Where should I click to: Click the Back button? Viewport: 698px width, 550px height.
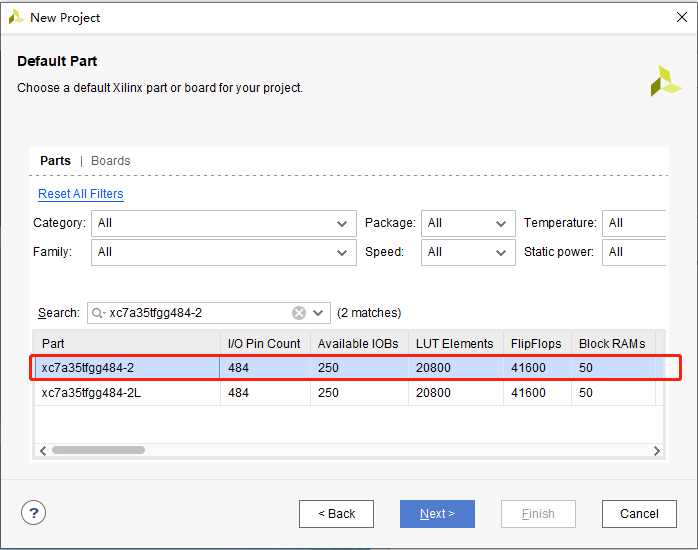click(337, 514)
